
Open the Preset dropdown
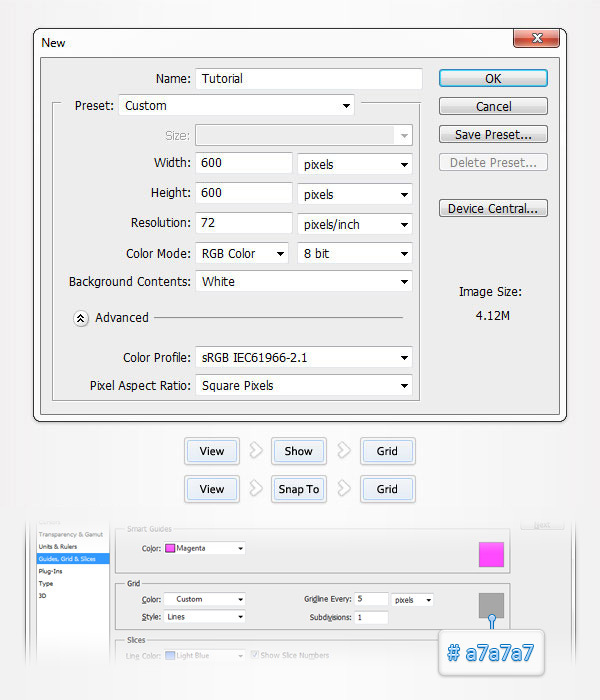click(237, 106)
